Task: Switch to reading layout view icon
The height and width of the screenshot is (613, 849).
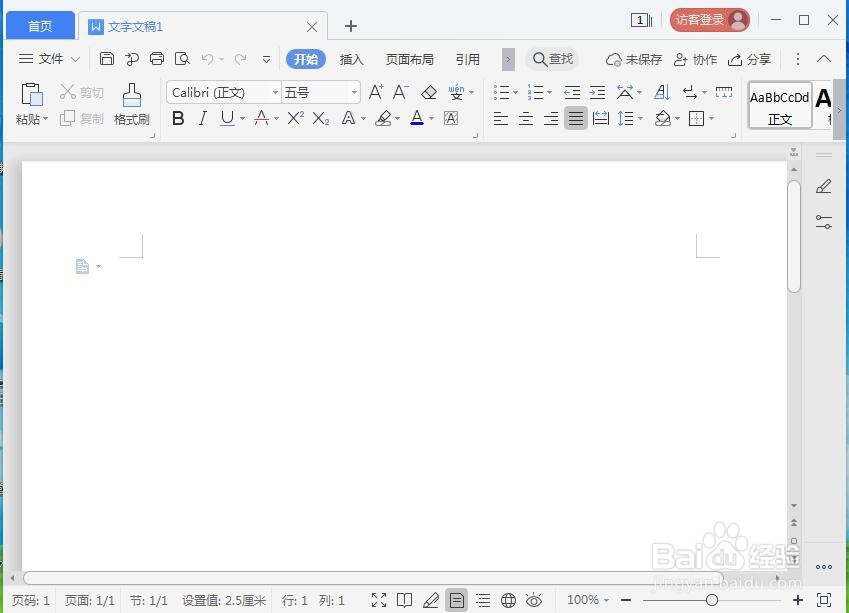Action: pos(404,599)
